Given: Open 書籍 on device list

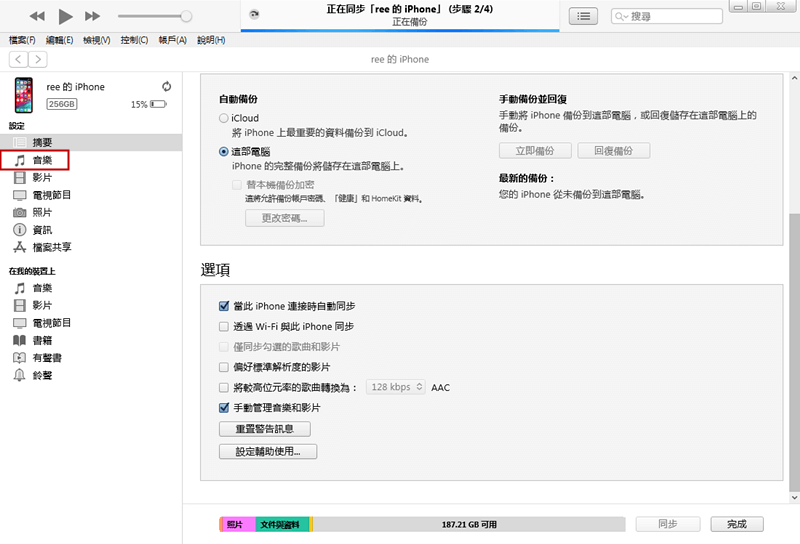Looking at the screenshot, I should click(91, 340).
